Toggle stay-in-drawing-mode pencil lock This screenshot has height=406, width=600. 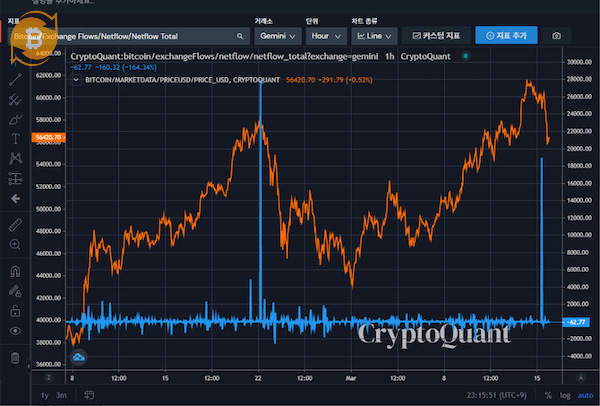[x=15, y=291]
